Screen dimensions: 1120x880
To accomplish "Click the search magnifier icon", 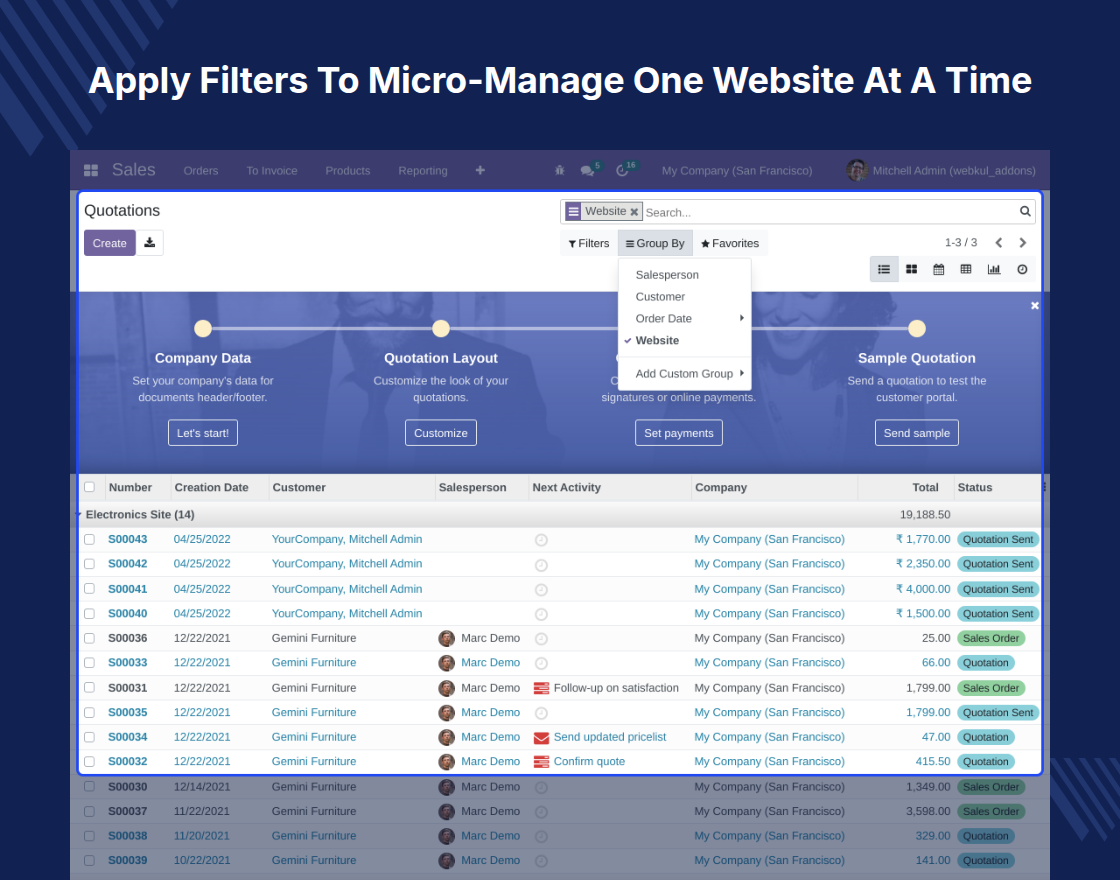I will pos(1025,211).
